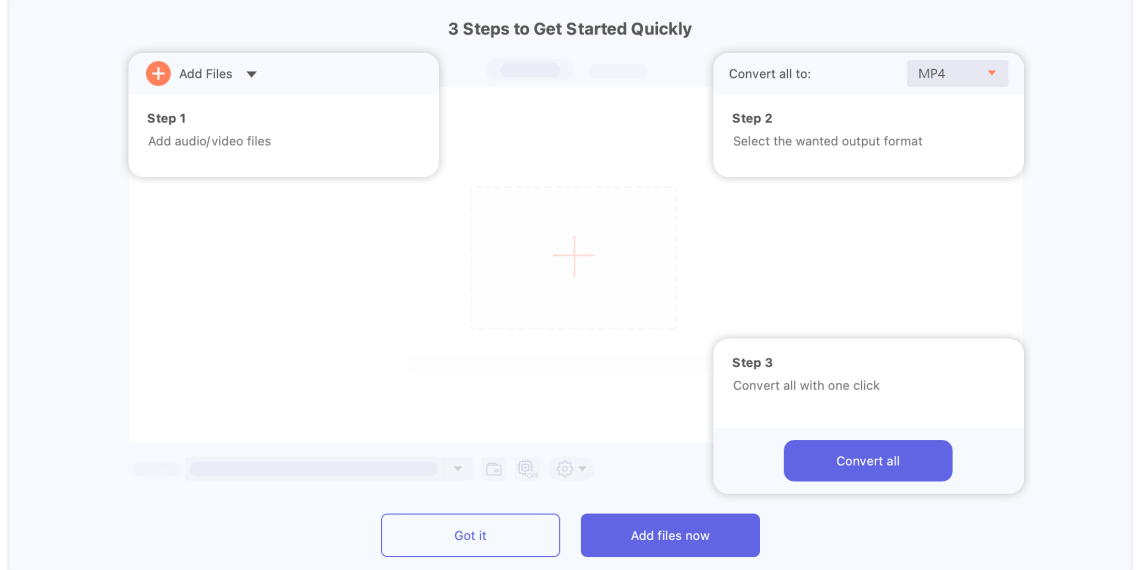Click the large plus in the drop area
This screenshot has width=1140, height=570.
[573, 257]
